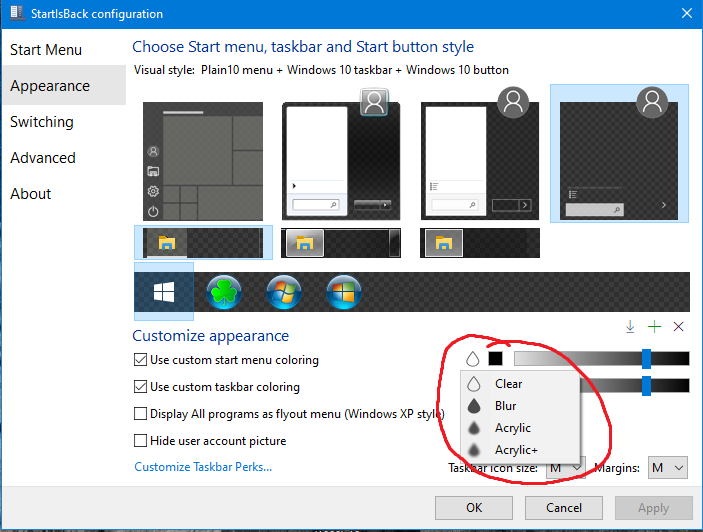Add a custom image with green plus
703x532 pixels.
(654, 327)
